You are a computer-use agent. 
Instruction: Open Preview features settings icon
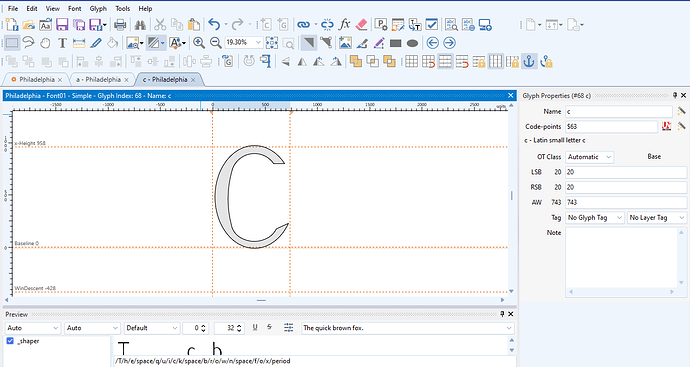(288, 327)
